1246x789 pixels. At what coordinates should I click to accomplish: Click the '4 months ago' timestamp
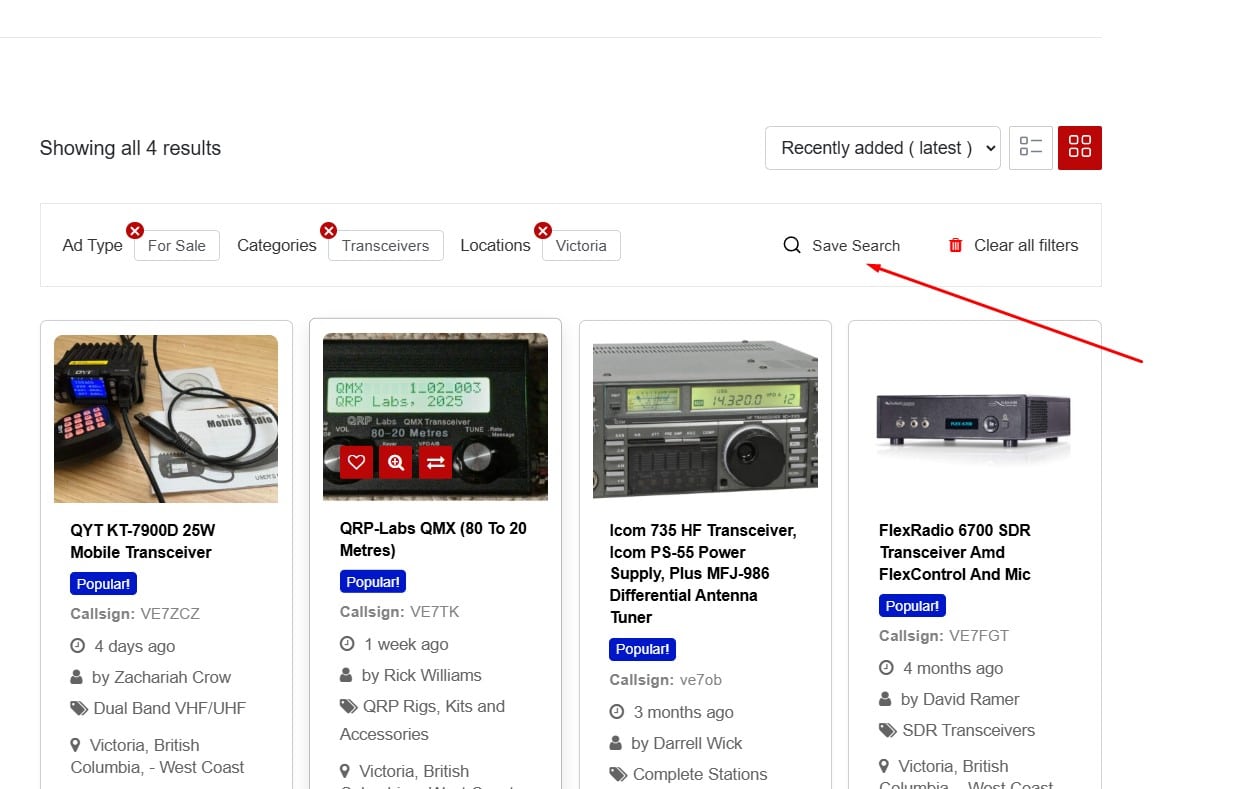click(953, 668)
